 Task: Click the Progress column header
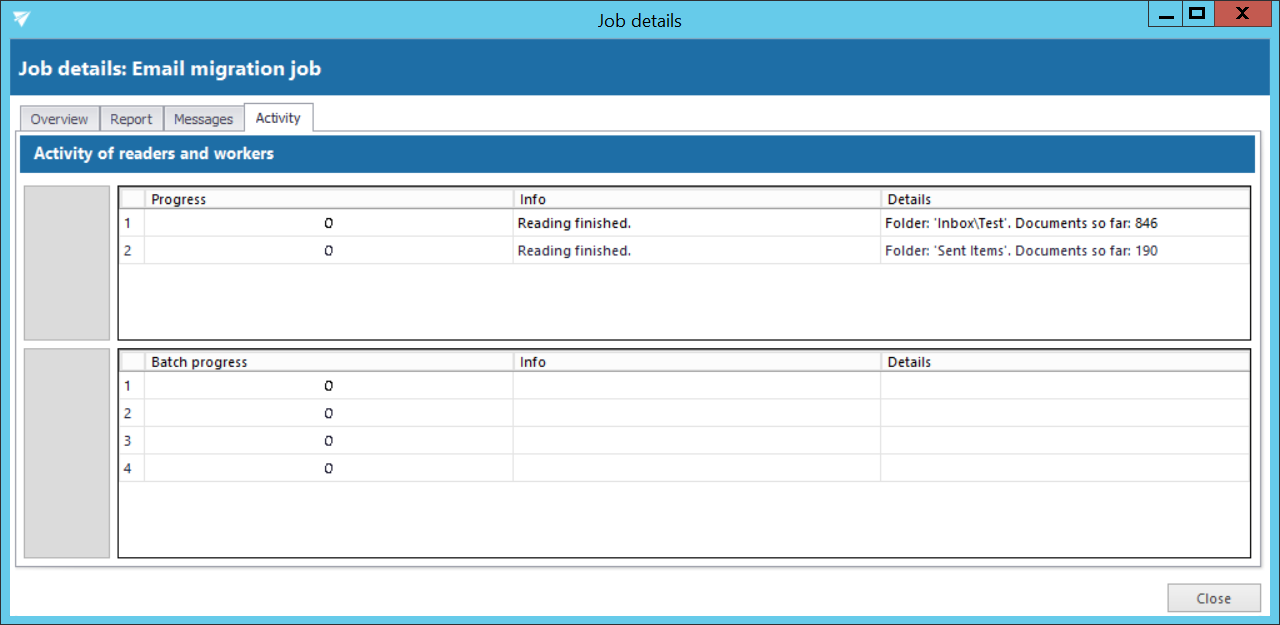coord(328,199)
